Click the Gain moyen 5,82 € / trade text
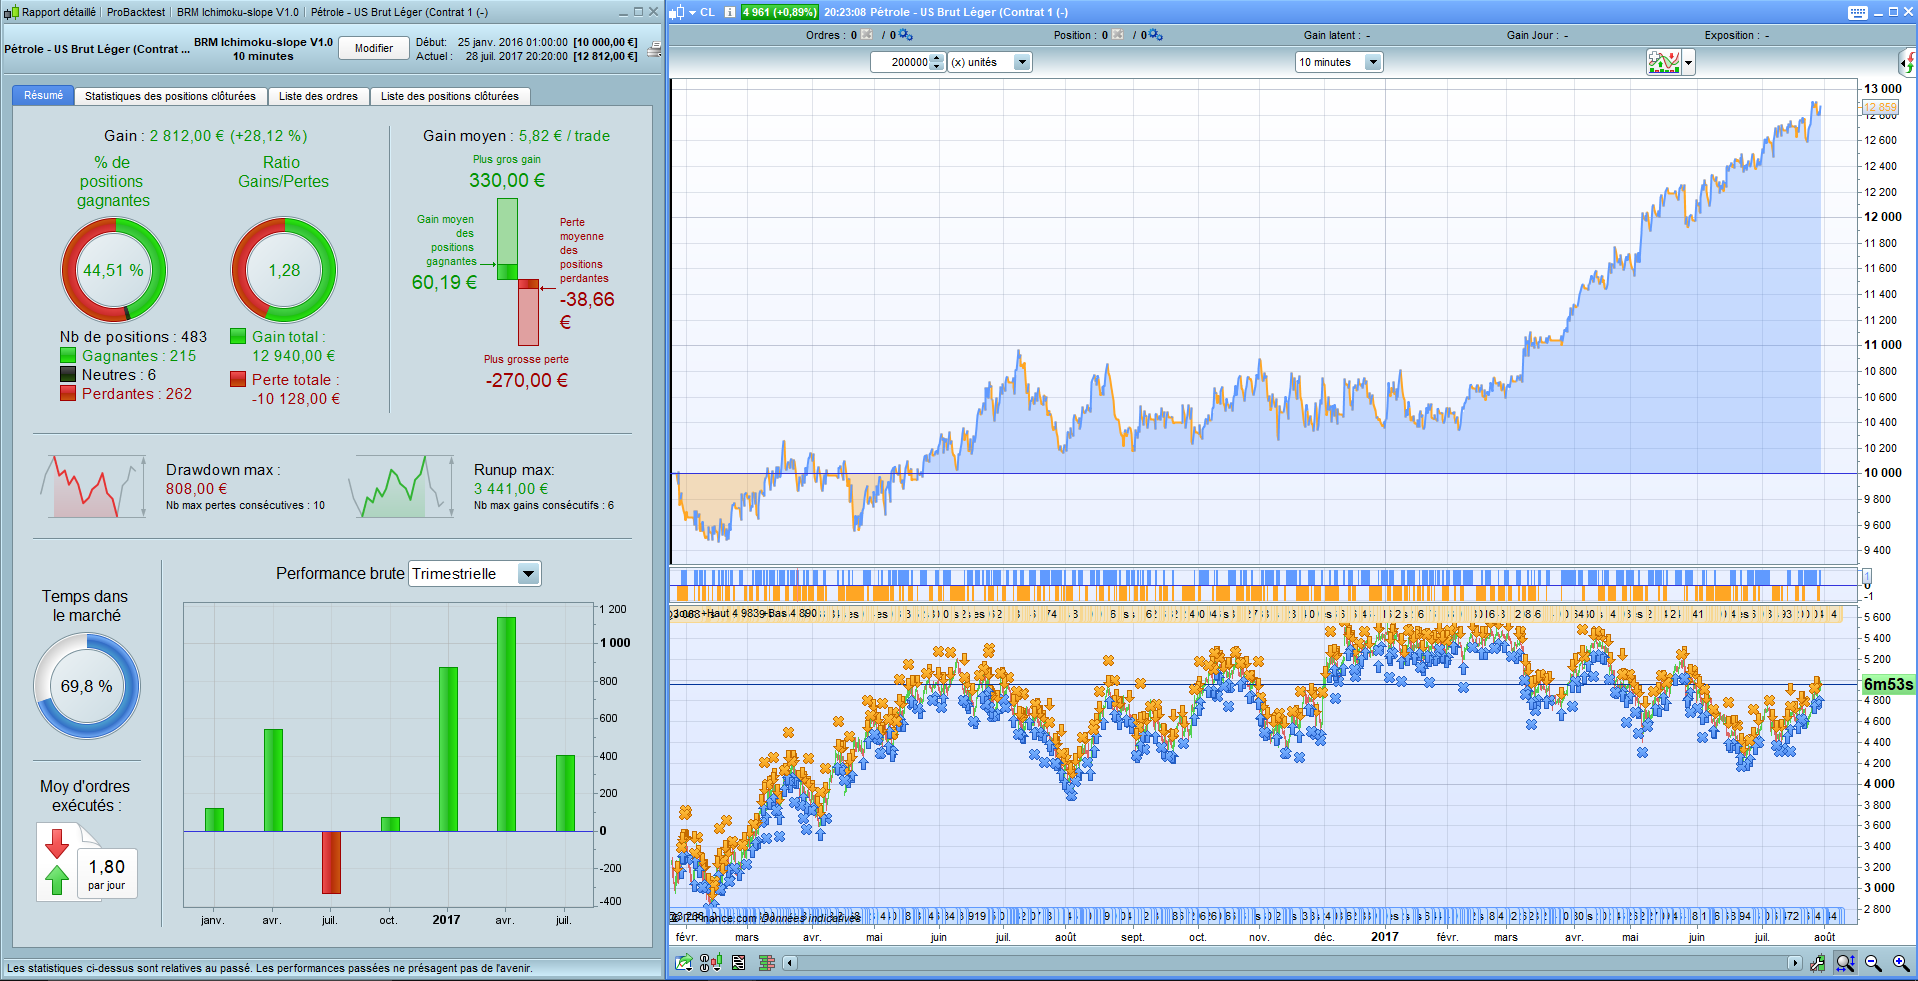1918x981 pixels. click(x=516, y=136)
